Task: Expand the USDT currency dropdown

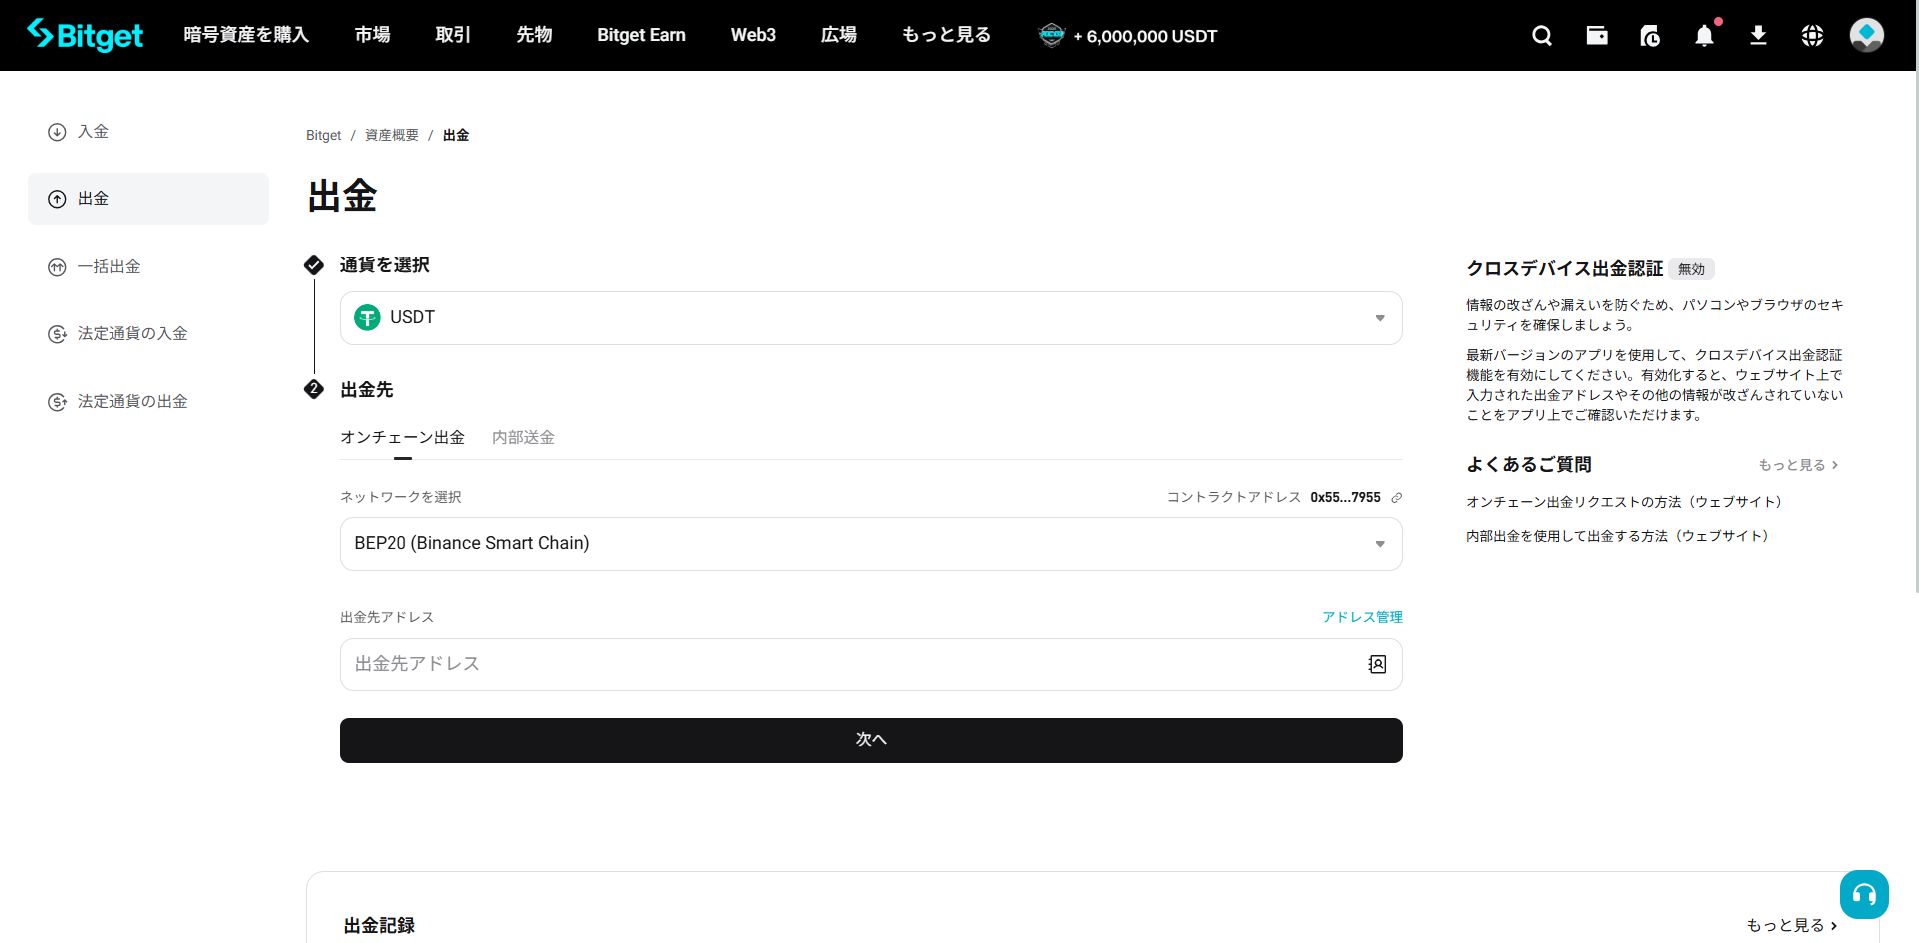Action: click(1379, 318)
